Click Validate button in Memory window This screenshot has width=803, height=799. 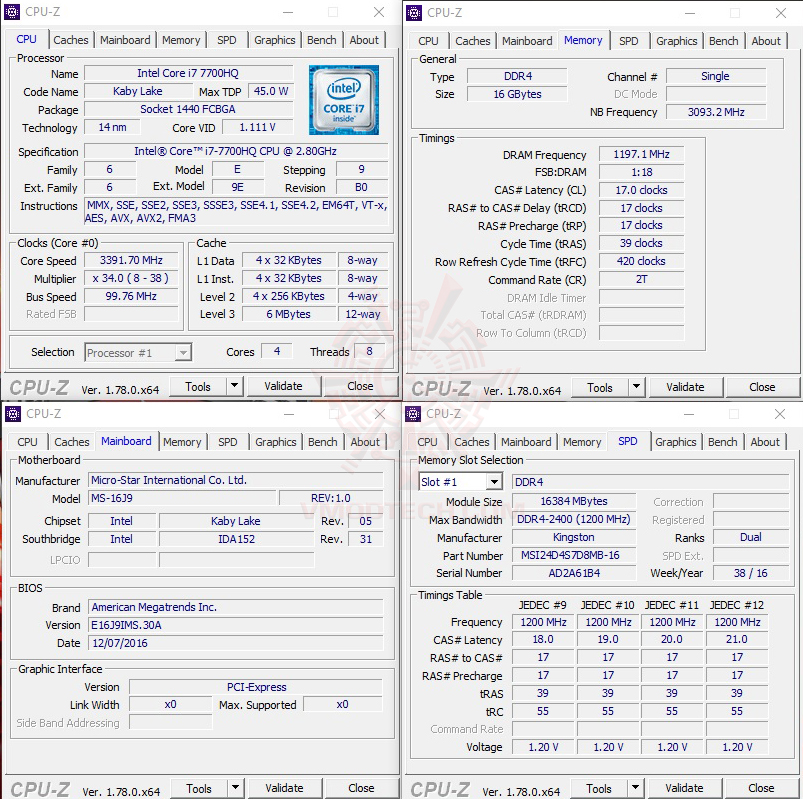pos(685,387)
